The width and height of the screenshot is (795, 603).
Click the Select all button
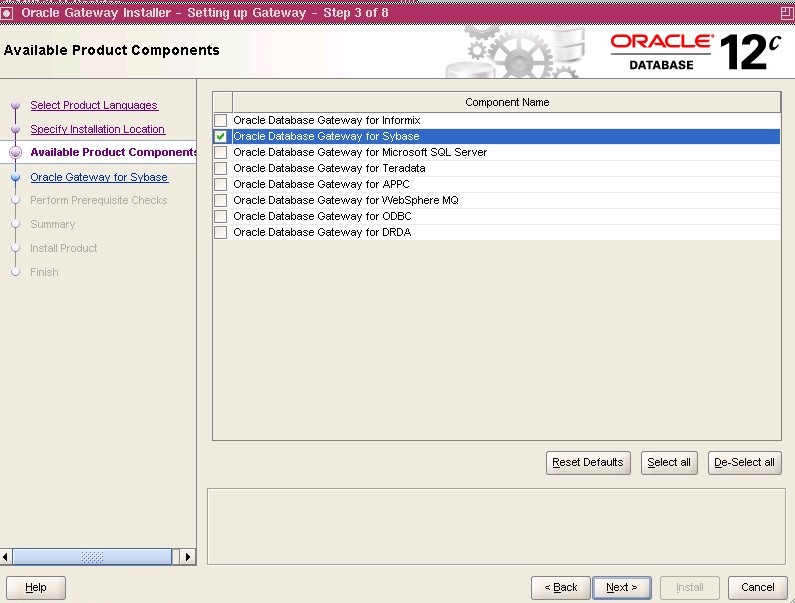[x=669, y=463]
